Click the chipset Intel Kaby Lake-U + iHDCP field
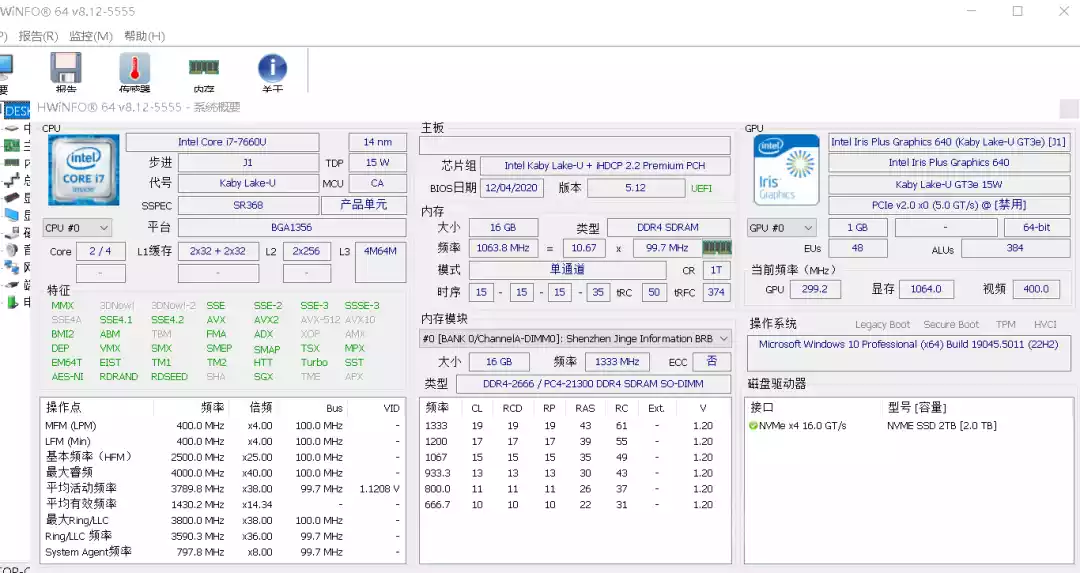1080x573 pixels. click(x=605, y=166)
